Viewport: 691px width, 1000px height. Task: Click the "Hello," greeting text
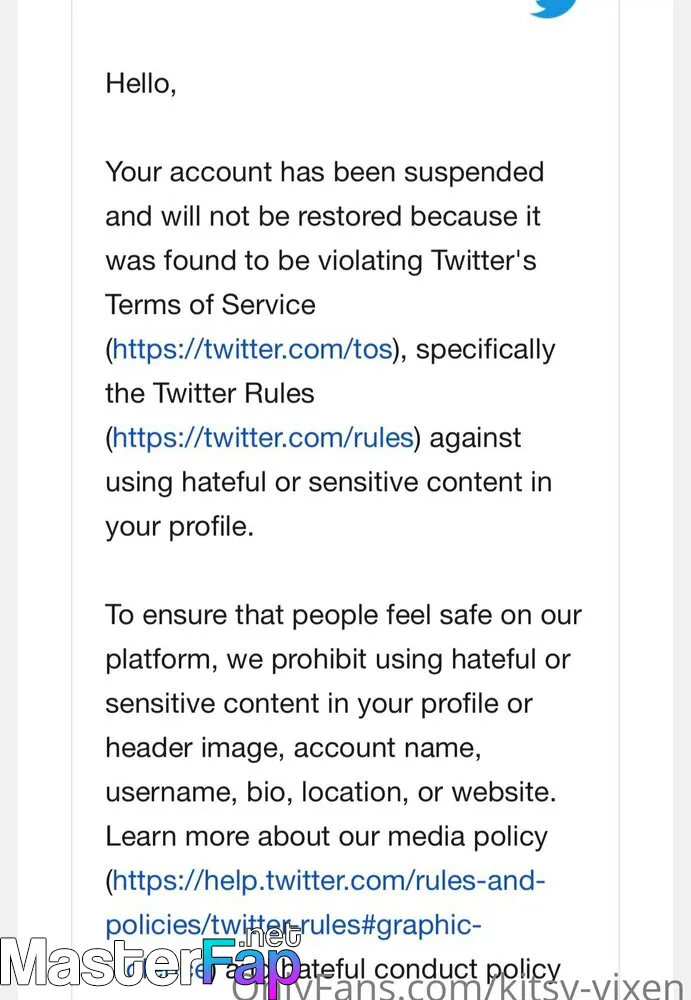[141, 84]
